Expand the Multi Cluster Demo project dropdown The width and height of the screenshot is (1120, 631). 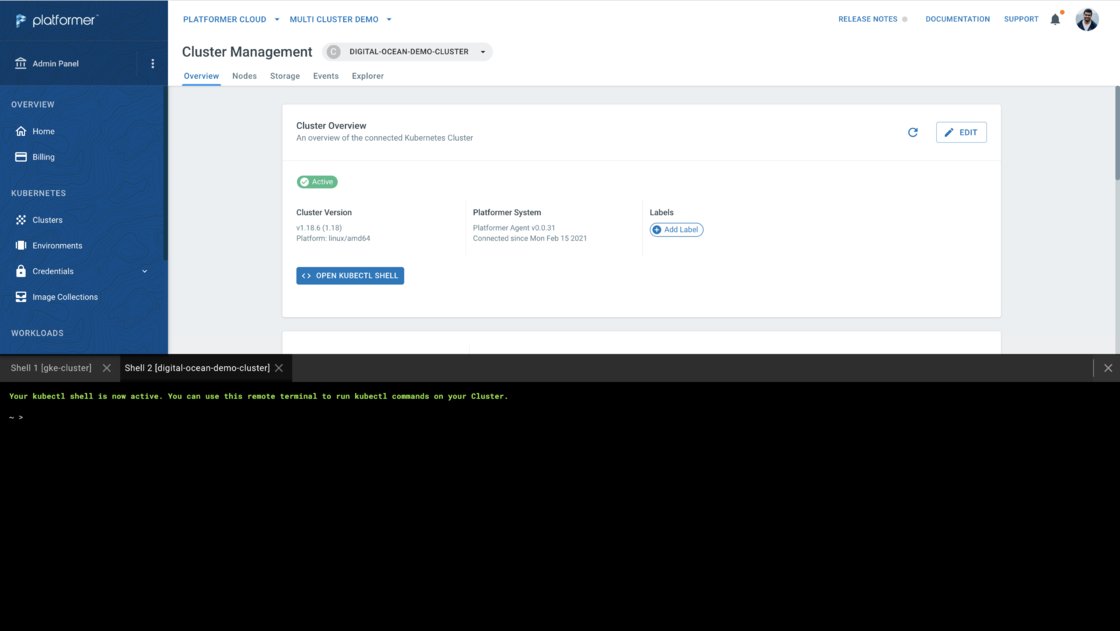click(389, 19)
